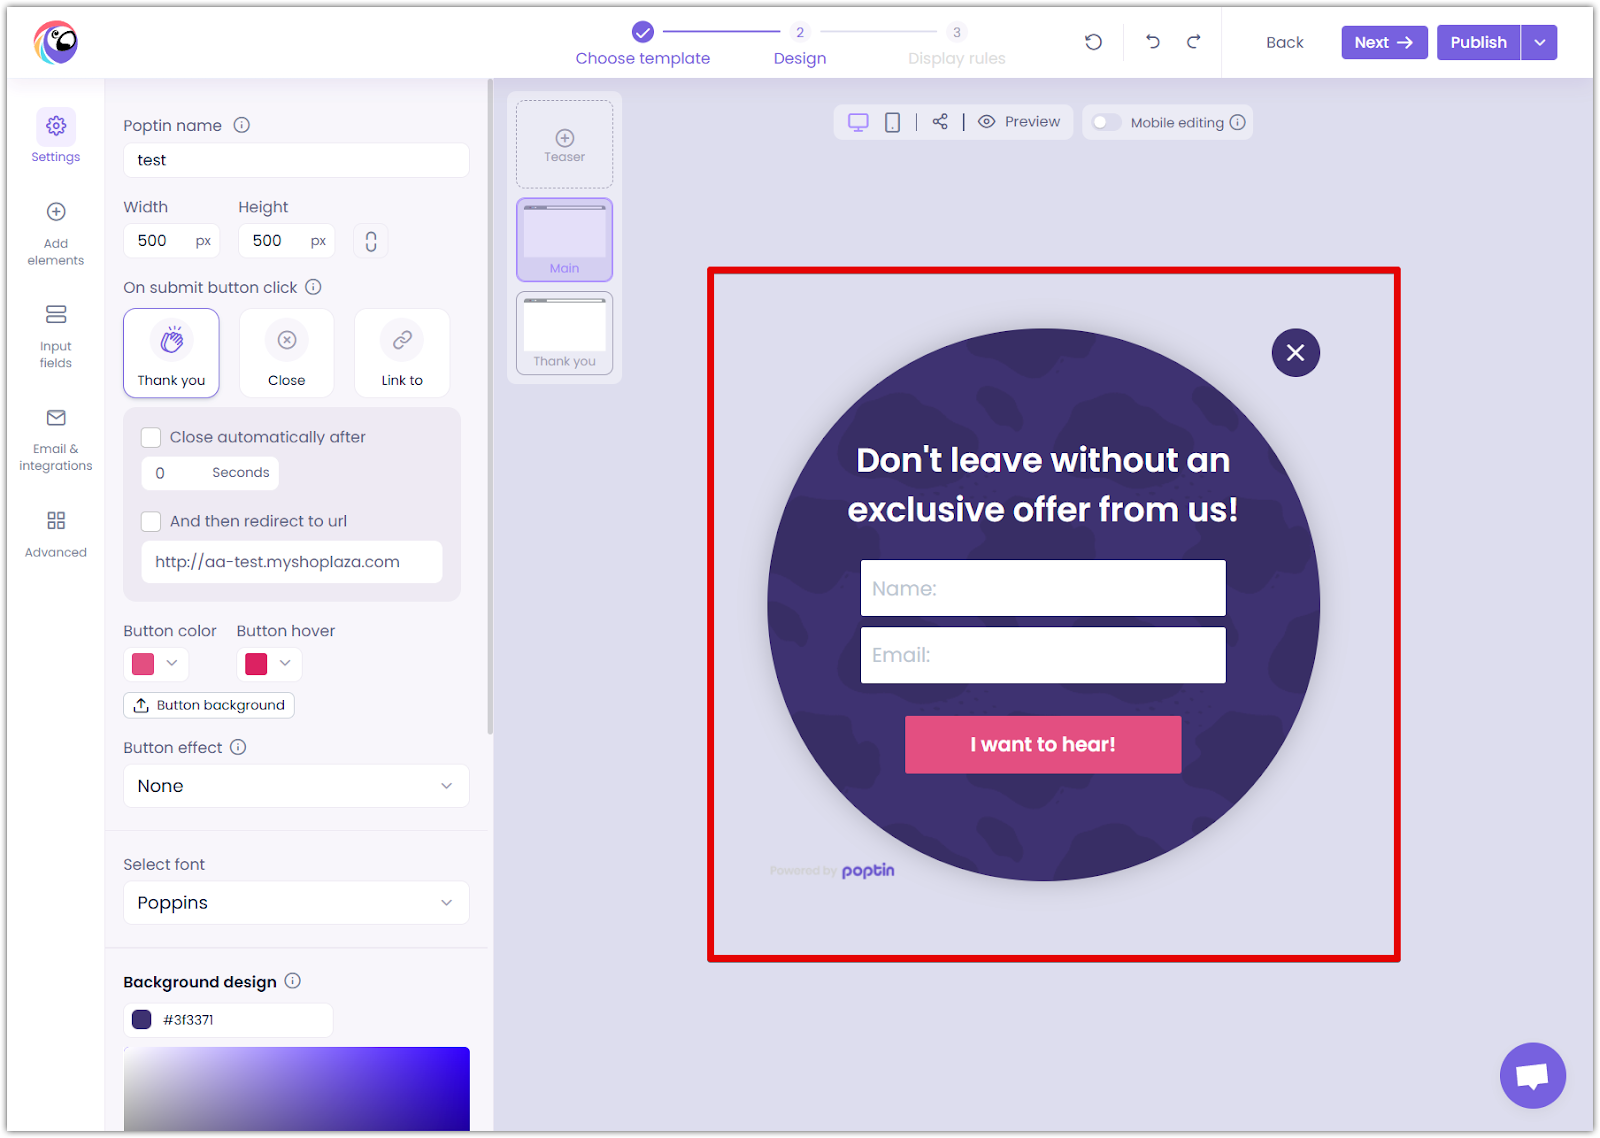Viewport: 1600px width, 1138px height.
Task: Open the chat support bubble
Action: (1532, 1075)
